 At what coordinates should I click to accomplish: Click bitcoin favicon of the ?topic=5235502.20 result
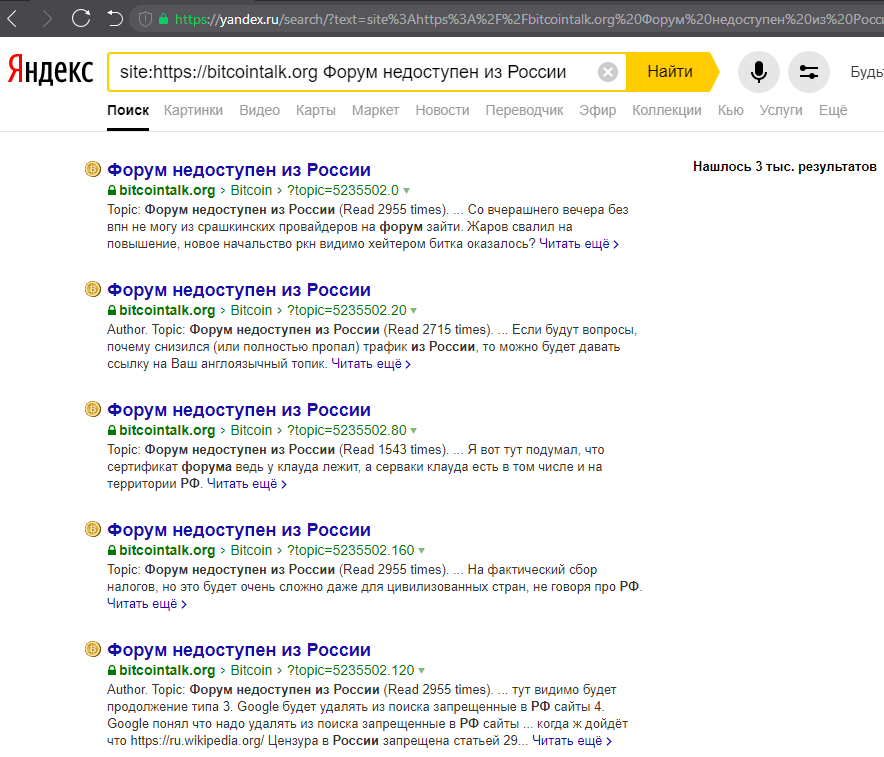[92, 289]
